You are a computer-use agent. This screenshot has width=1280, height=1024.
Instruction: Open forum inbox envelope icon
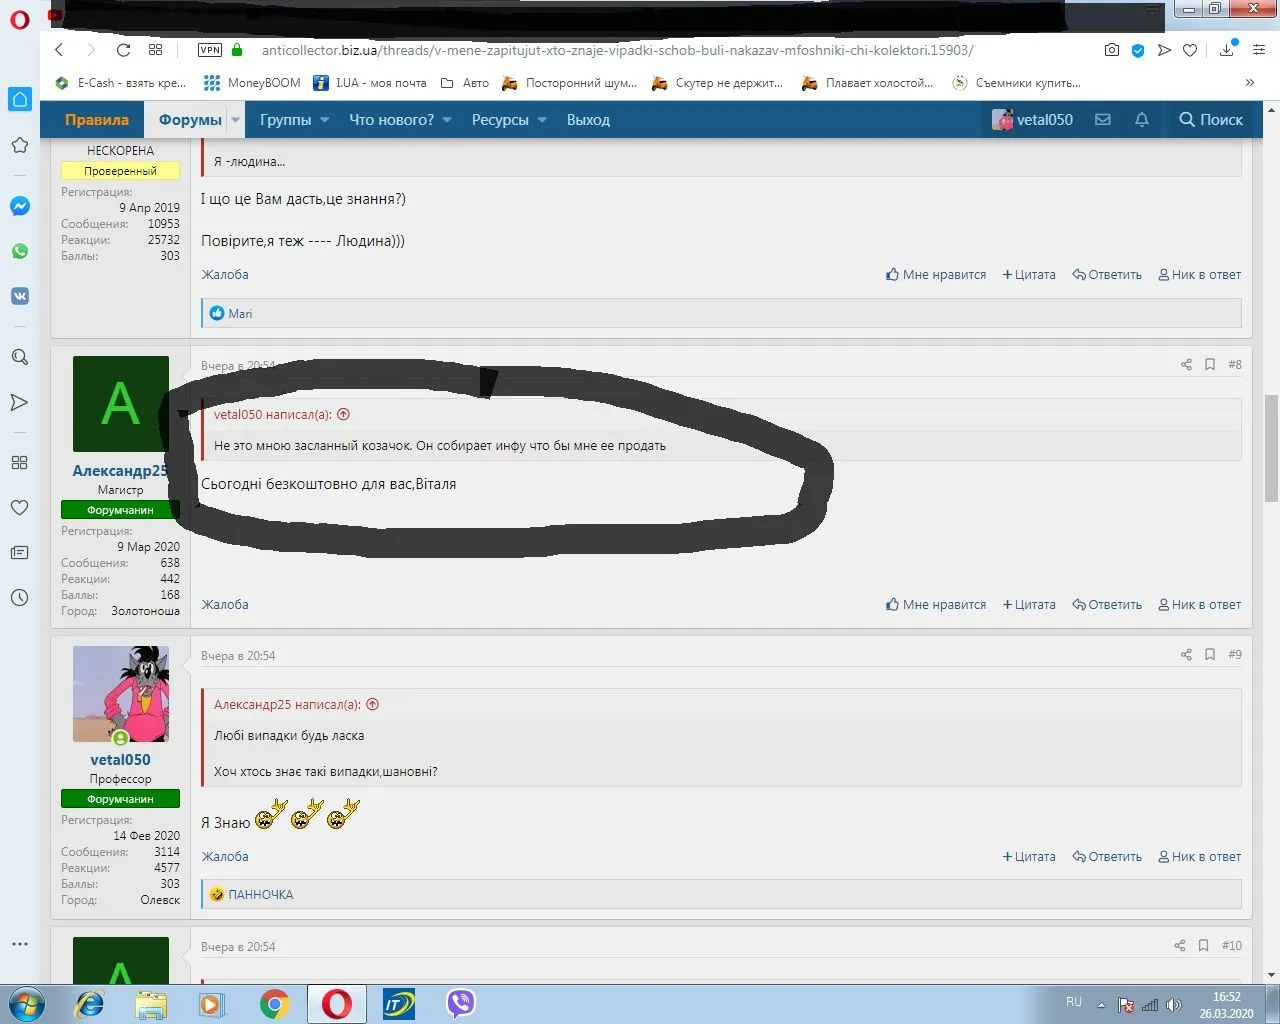(x=1102, y=120)
